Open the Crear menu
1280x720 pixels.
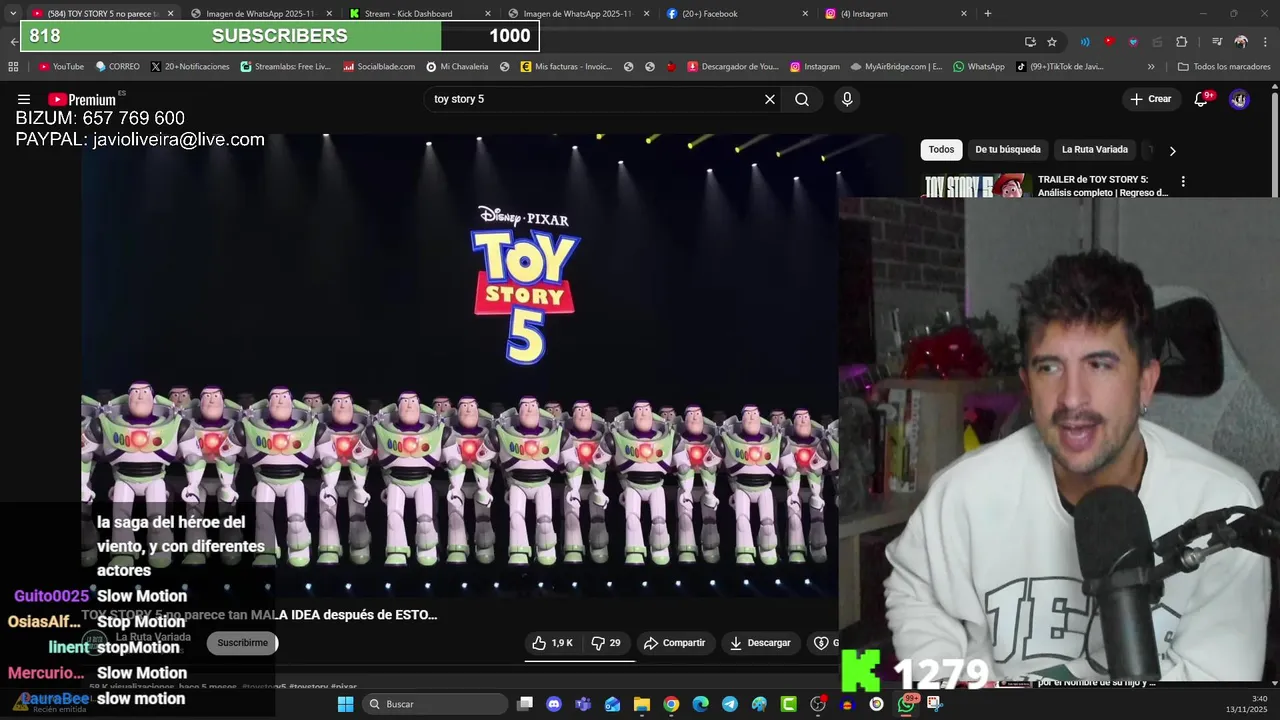pyautogui.click(x=1150, y=99)
